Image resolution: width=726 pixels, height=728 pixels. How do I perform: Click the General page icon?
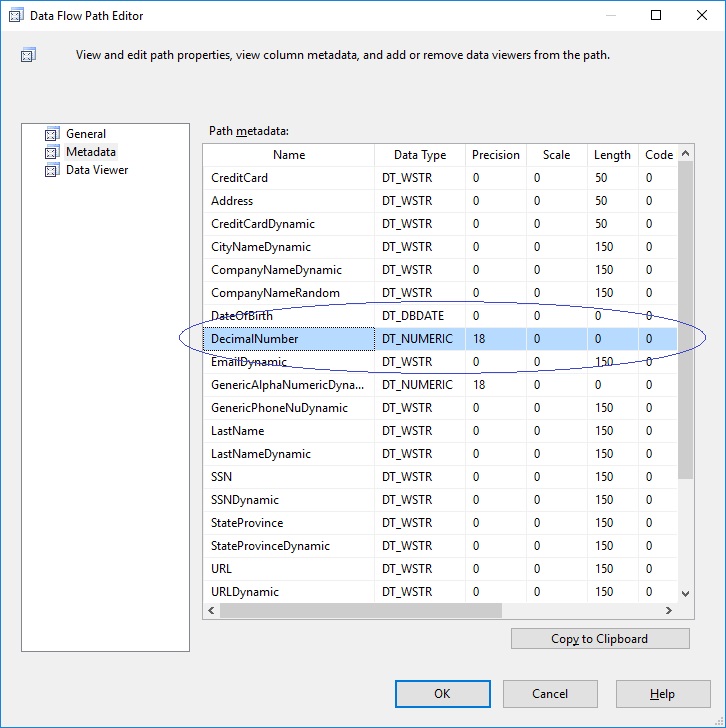(x=52, y=134)
